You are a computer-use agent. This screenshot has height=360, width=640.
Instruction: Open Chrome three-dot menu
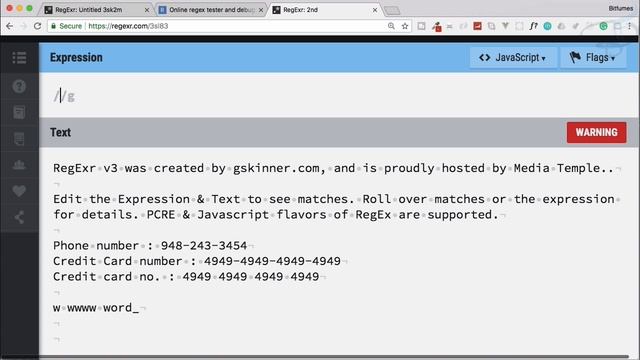(x=630, y=26)
